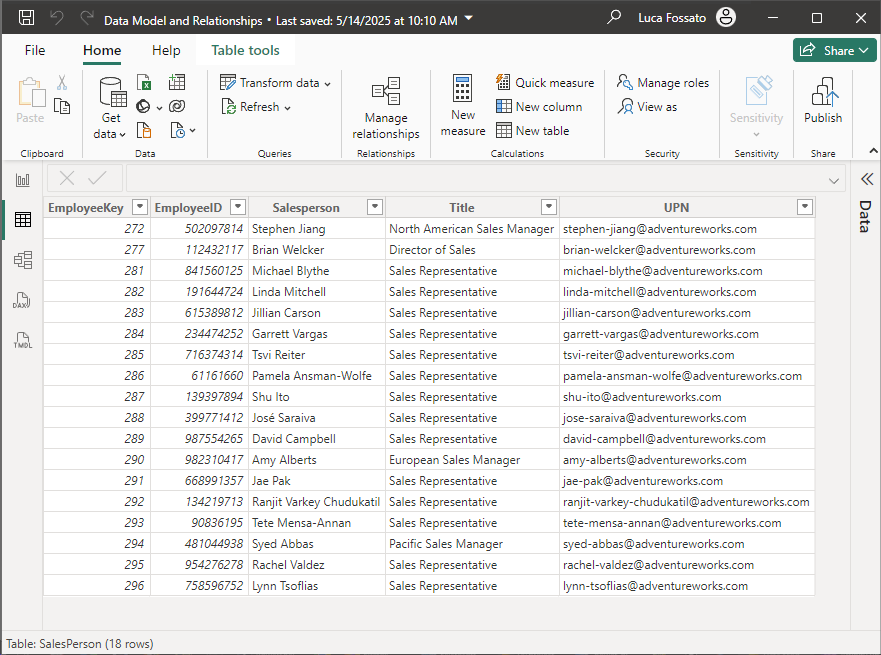Screen dimensions: 881x655
Task: Click the Manage relationships icon
Action: [386, 92]
